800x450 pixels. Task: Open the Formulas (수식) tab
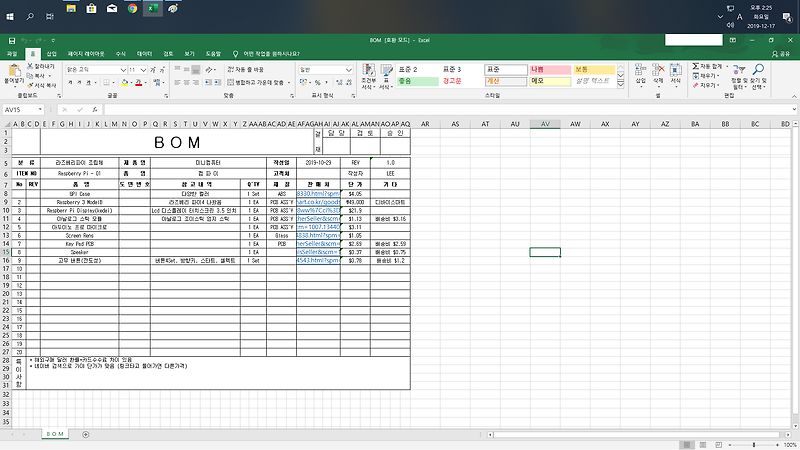coord(120,54)
